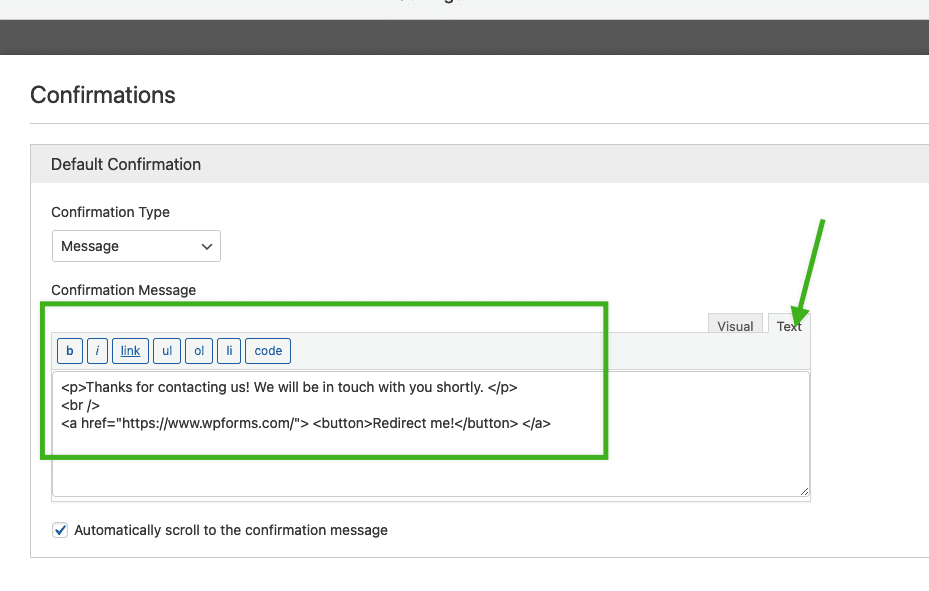Insert list item with li button

[229, 351]
